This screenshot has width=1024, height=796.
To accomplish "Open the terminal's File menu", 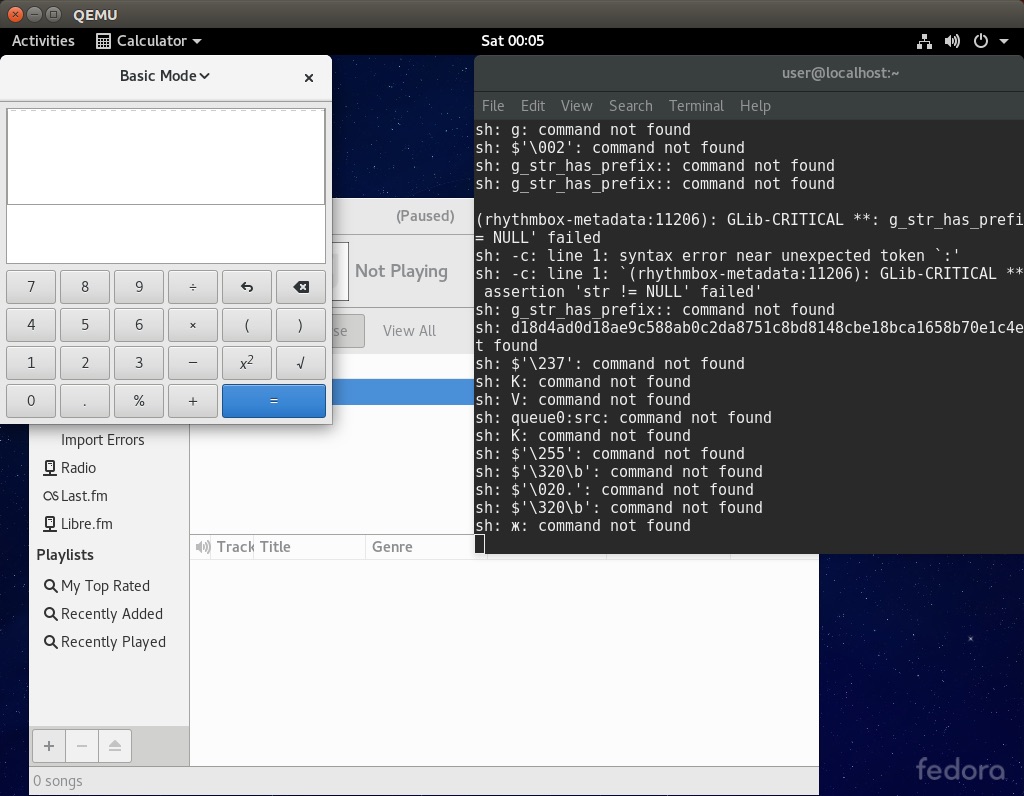I will coord(492,106).
